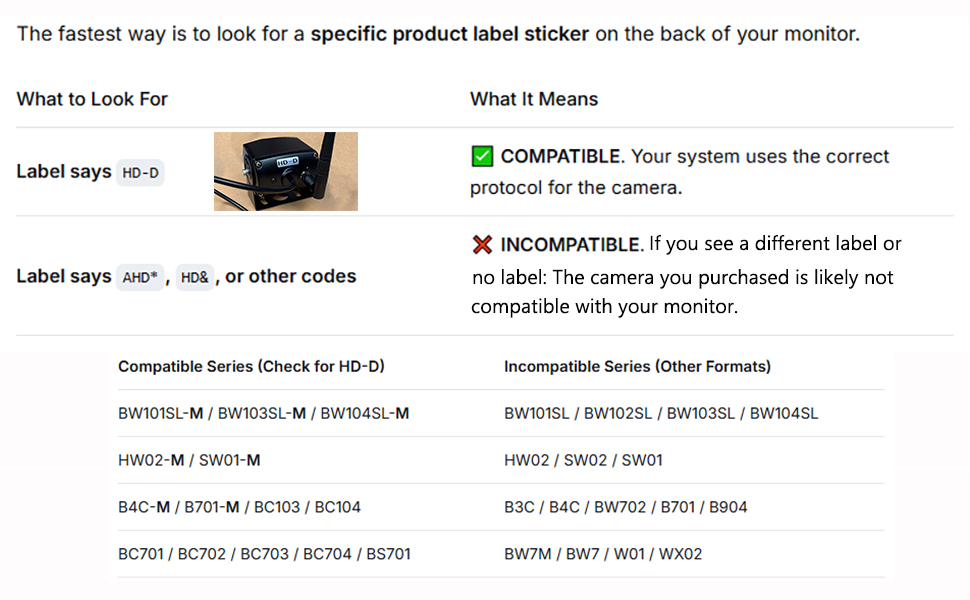Click the "Incompatible Series (Other Formats)" header
The height and width of the screenshot is (600, 970).
pyautogui.click(x=637, y=367)
